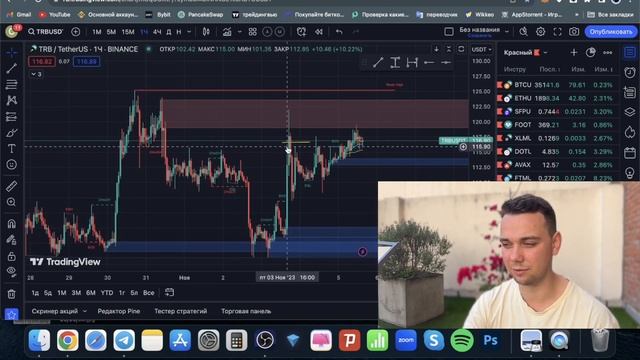Expand the Без названия layout dropdown

507,31
